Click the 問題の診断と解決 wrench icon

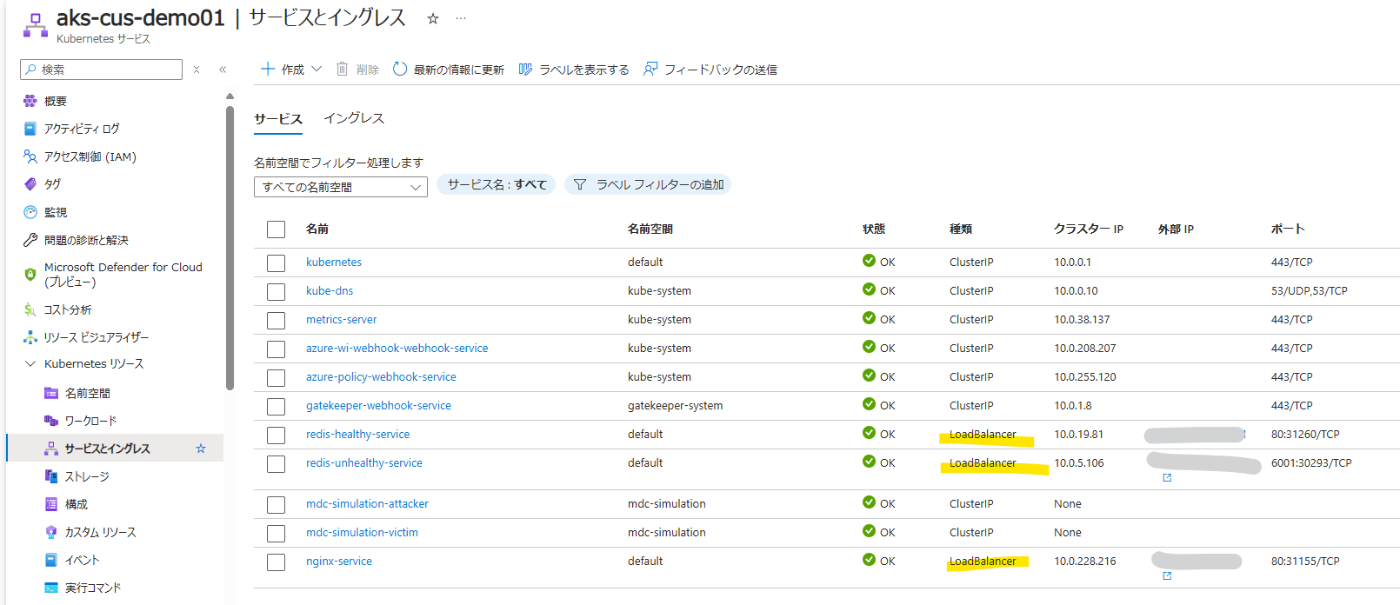click(x=30, y=240)
